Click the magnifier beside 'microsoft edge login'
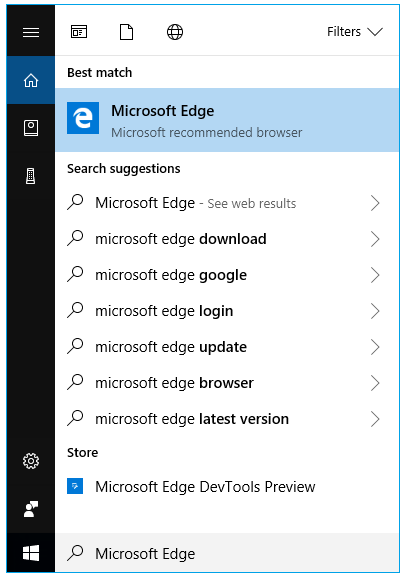 click(x=75, y=310)
